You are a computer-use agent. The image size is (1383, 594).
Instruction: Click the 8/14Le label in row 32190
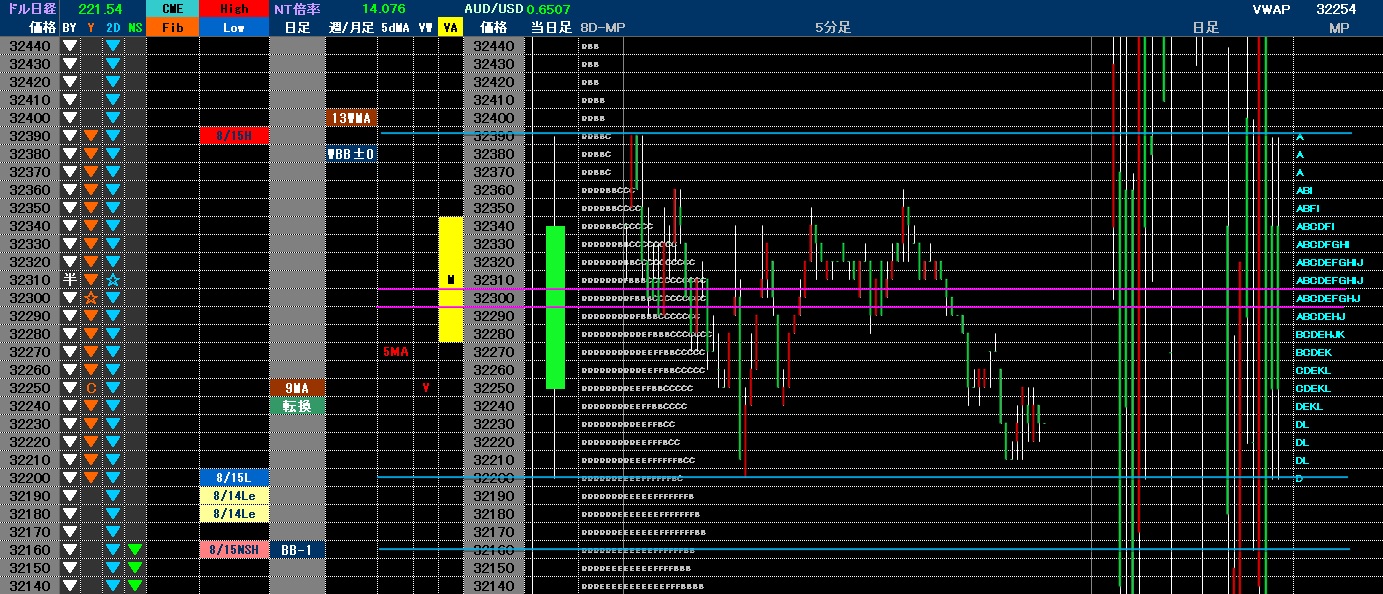tap(234, 496)
